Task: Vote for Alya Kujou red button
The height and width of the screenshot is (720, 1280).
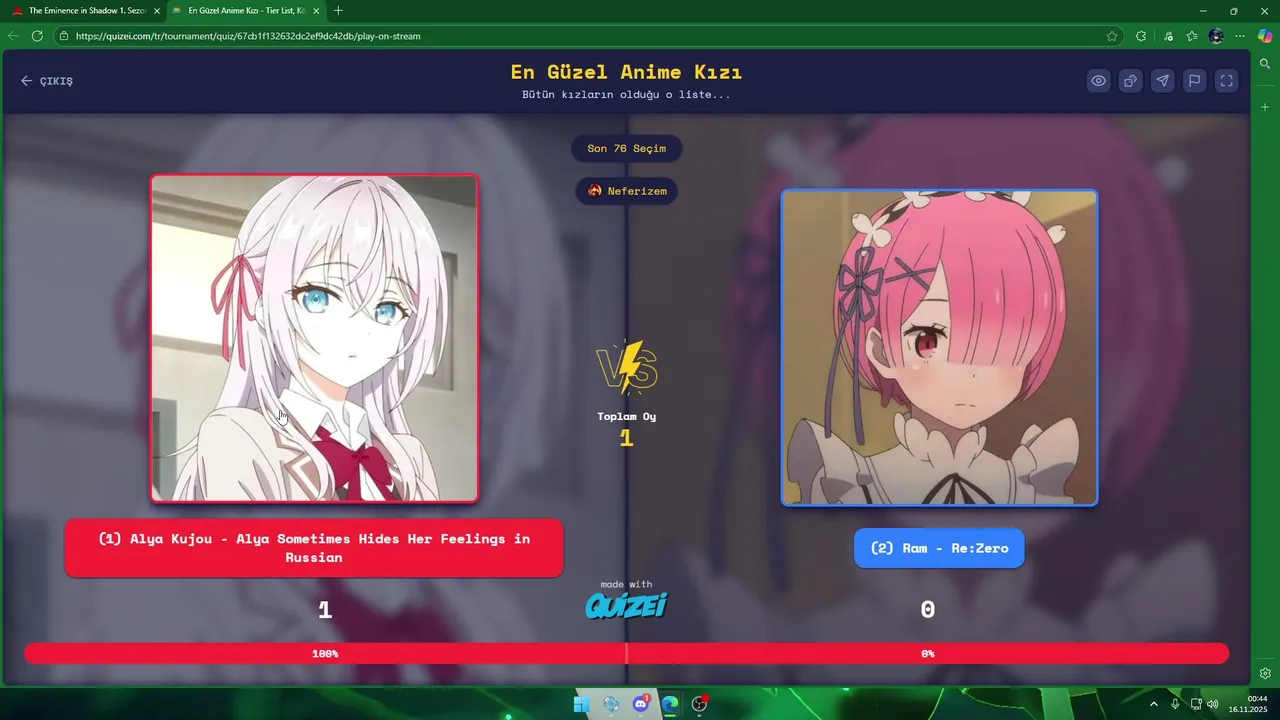Action: click(x=314, y=548)
